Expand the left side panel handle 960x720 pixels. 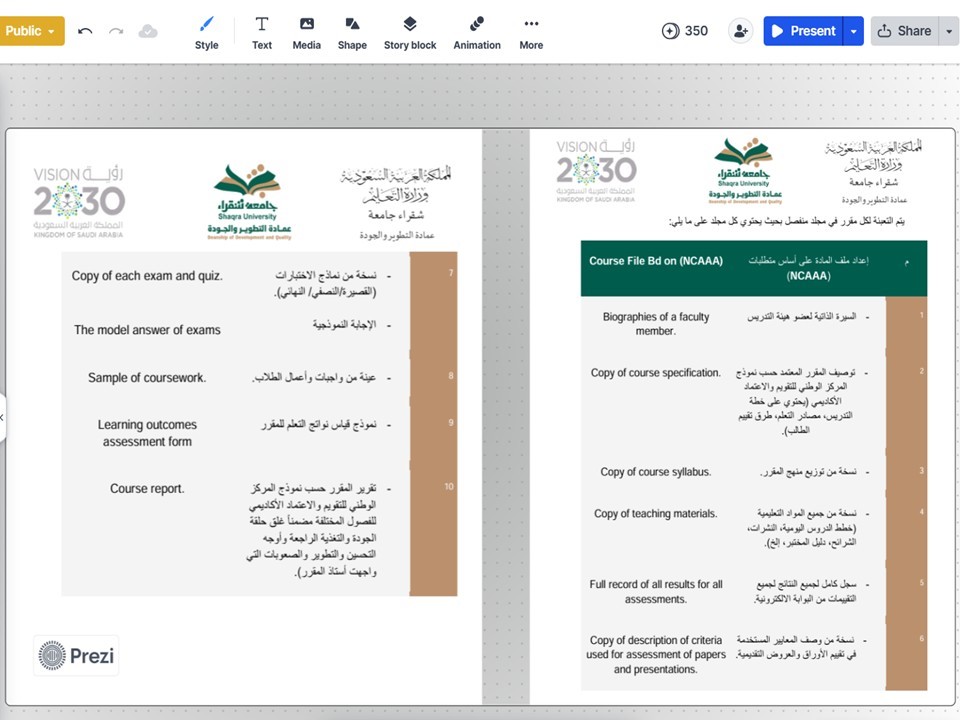click(3, 416)
